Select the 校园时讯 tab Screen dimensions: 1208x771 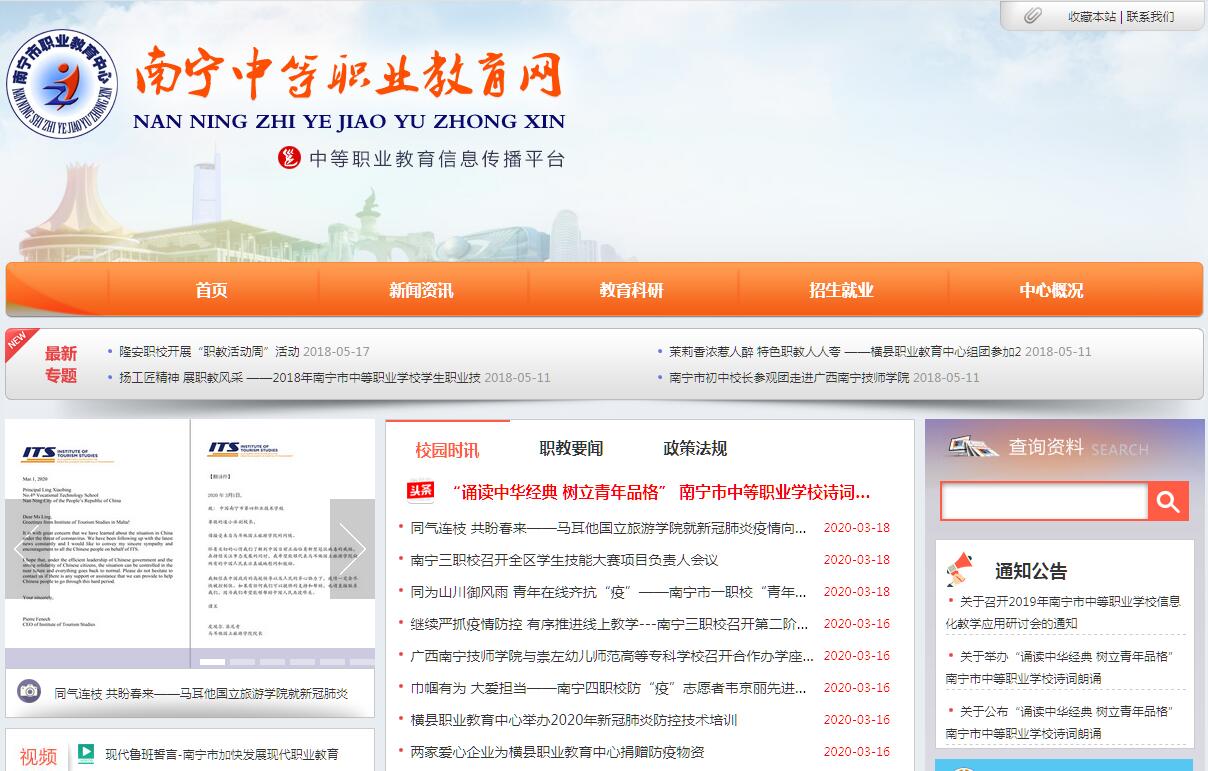tap(447, 449)
